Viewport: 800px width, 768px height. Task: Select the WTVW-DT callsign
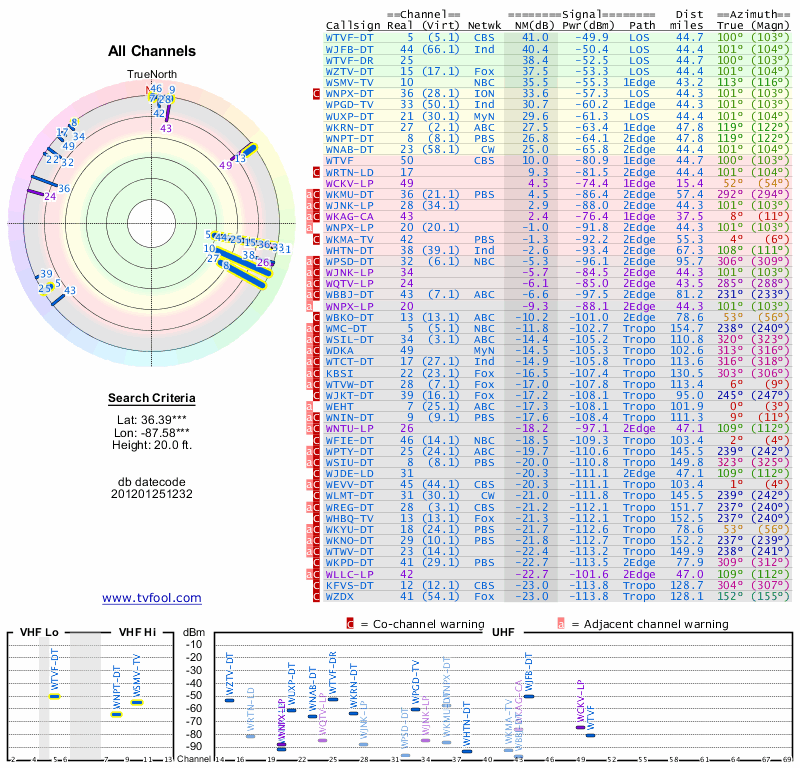tap(349, 384)
